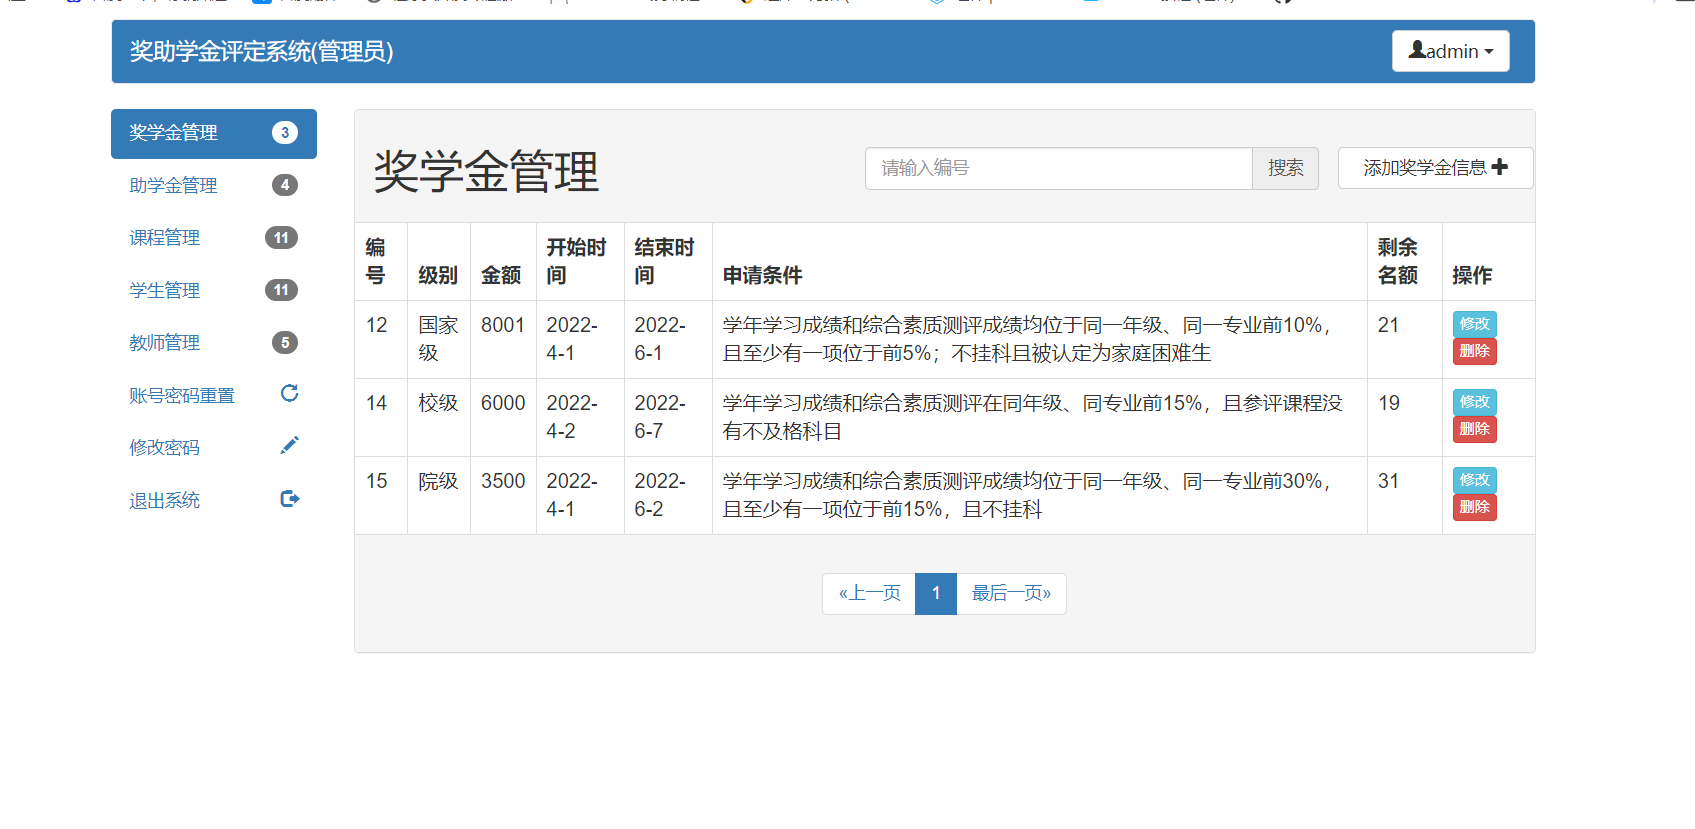Go to previous page «上一页

[869, 594]
